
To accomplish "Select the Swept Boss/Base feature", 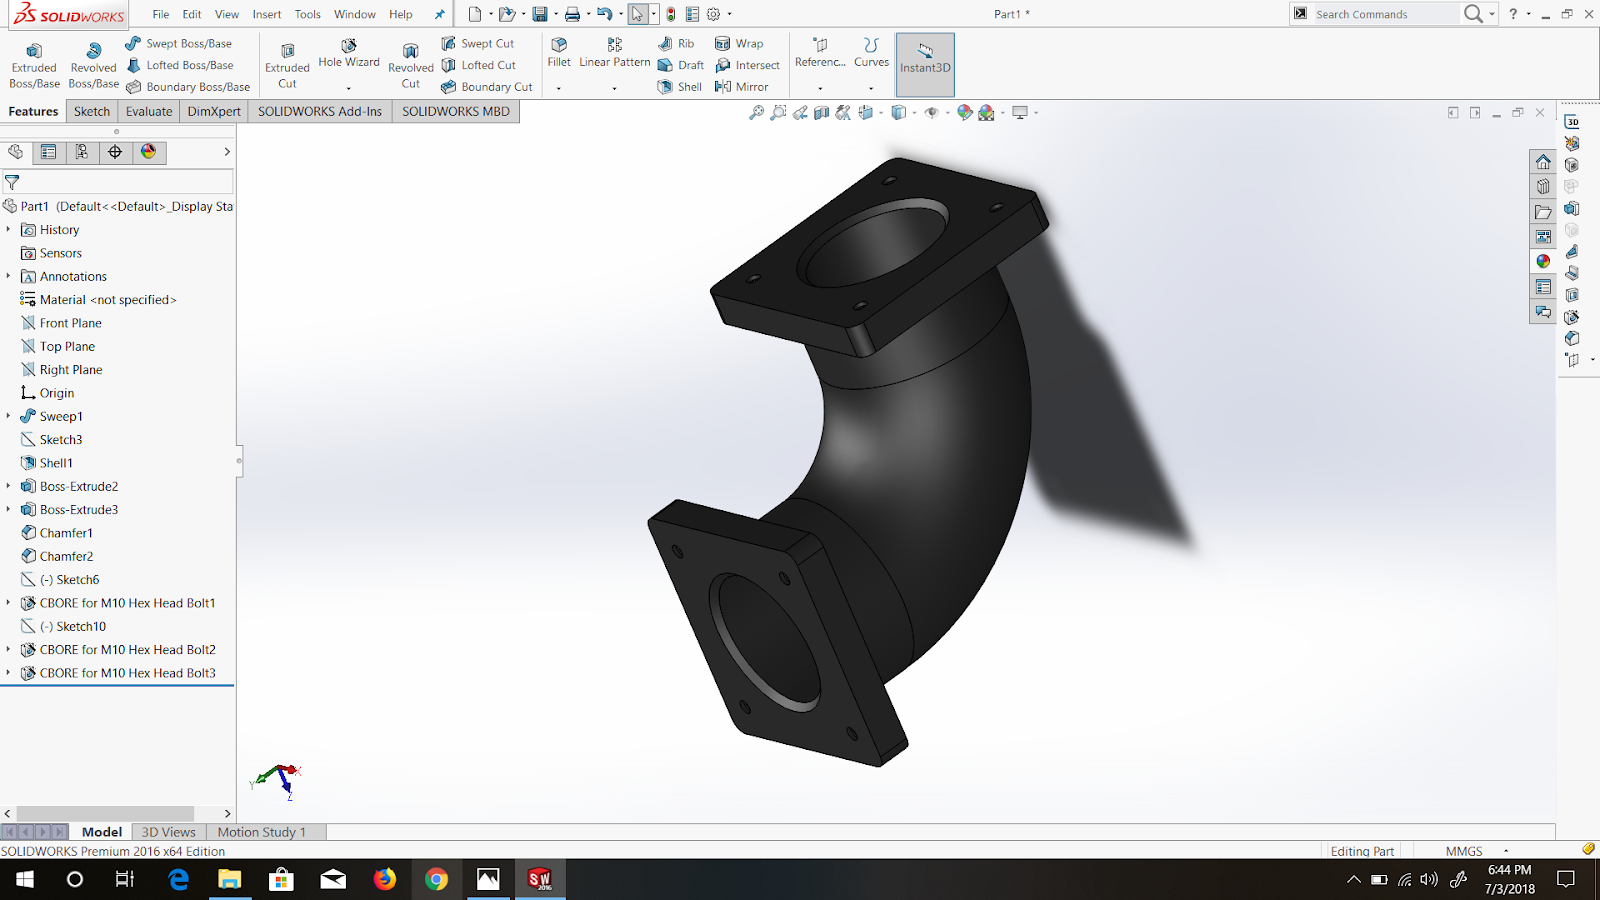I will 185,43.
